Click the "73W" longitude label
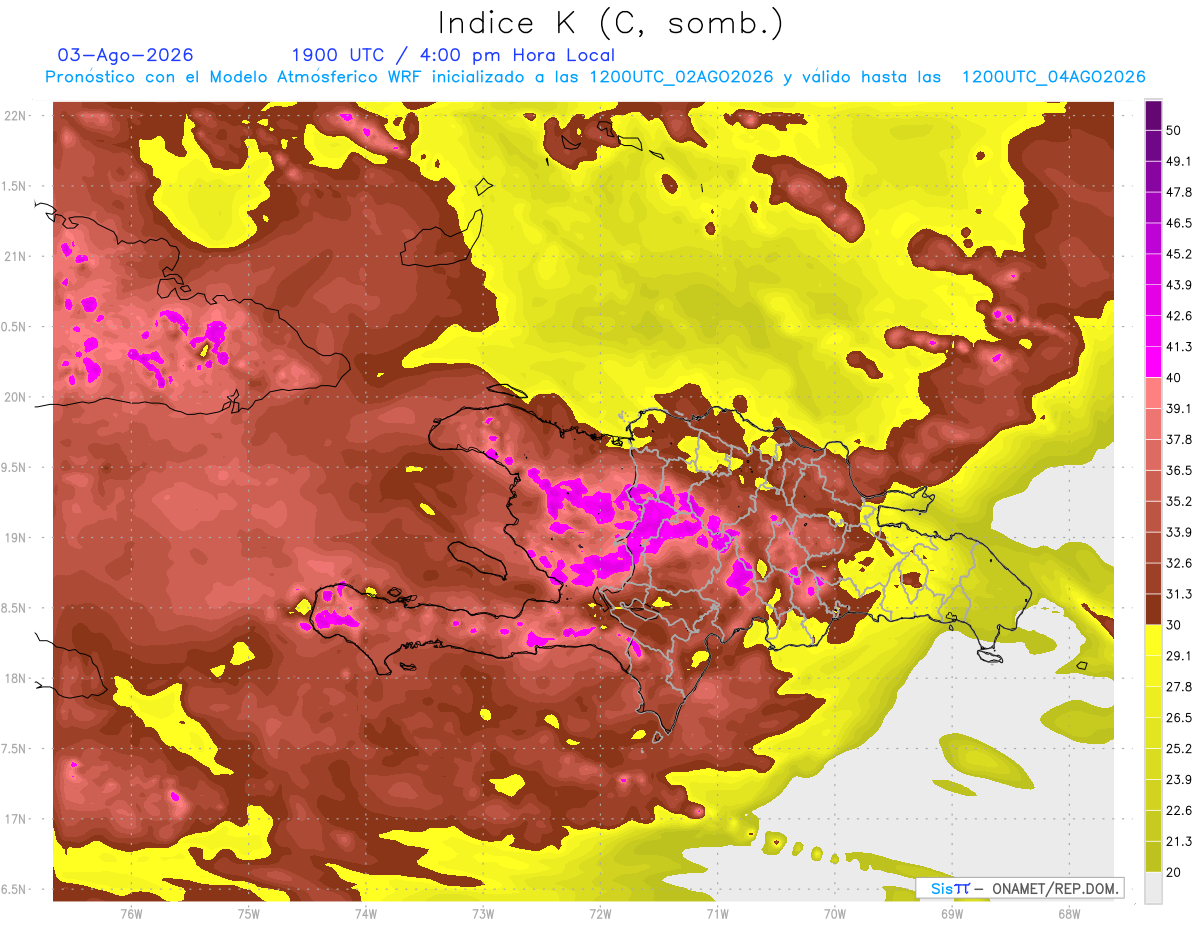 tap(483, 913)
